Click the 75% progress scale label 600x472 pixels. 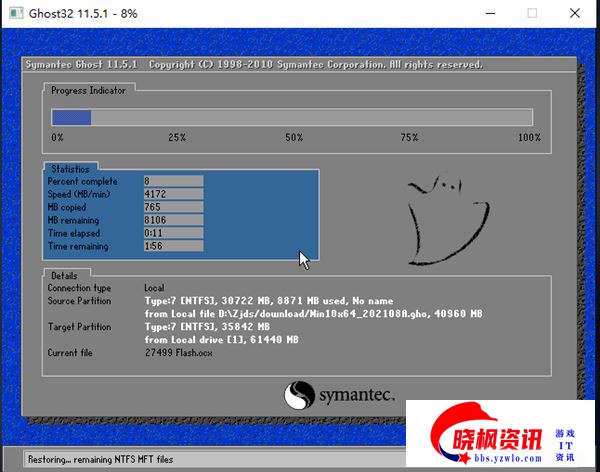point(409,137)
